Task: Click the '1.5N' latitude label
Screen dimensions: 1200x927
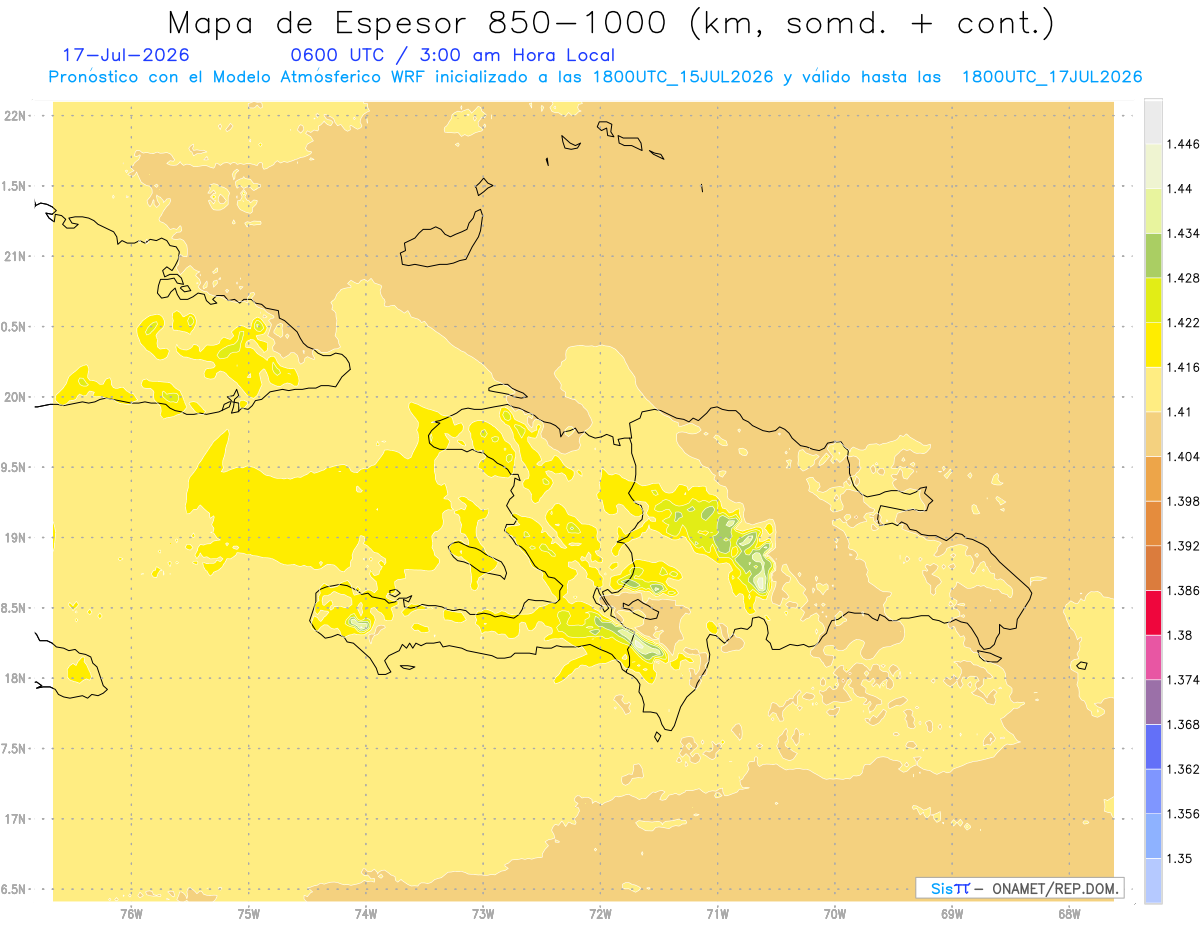Action: [15, 186]
